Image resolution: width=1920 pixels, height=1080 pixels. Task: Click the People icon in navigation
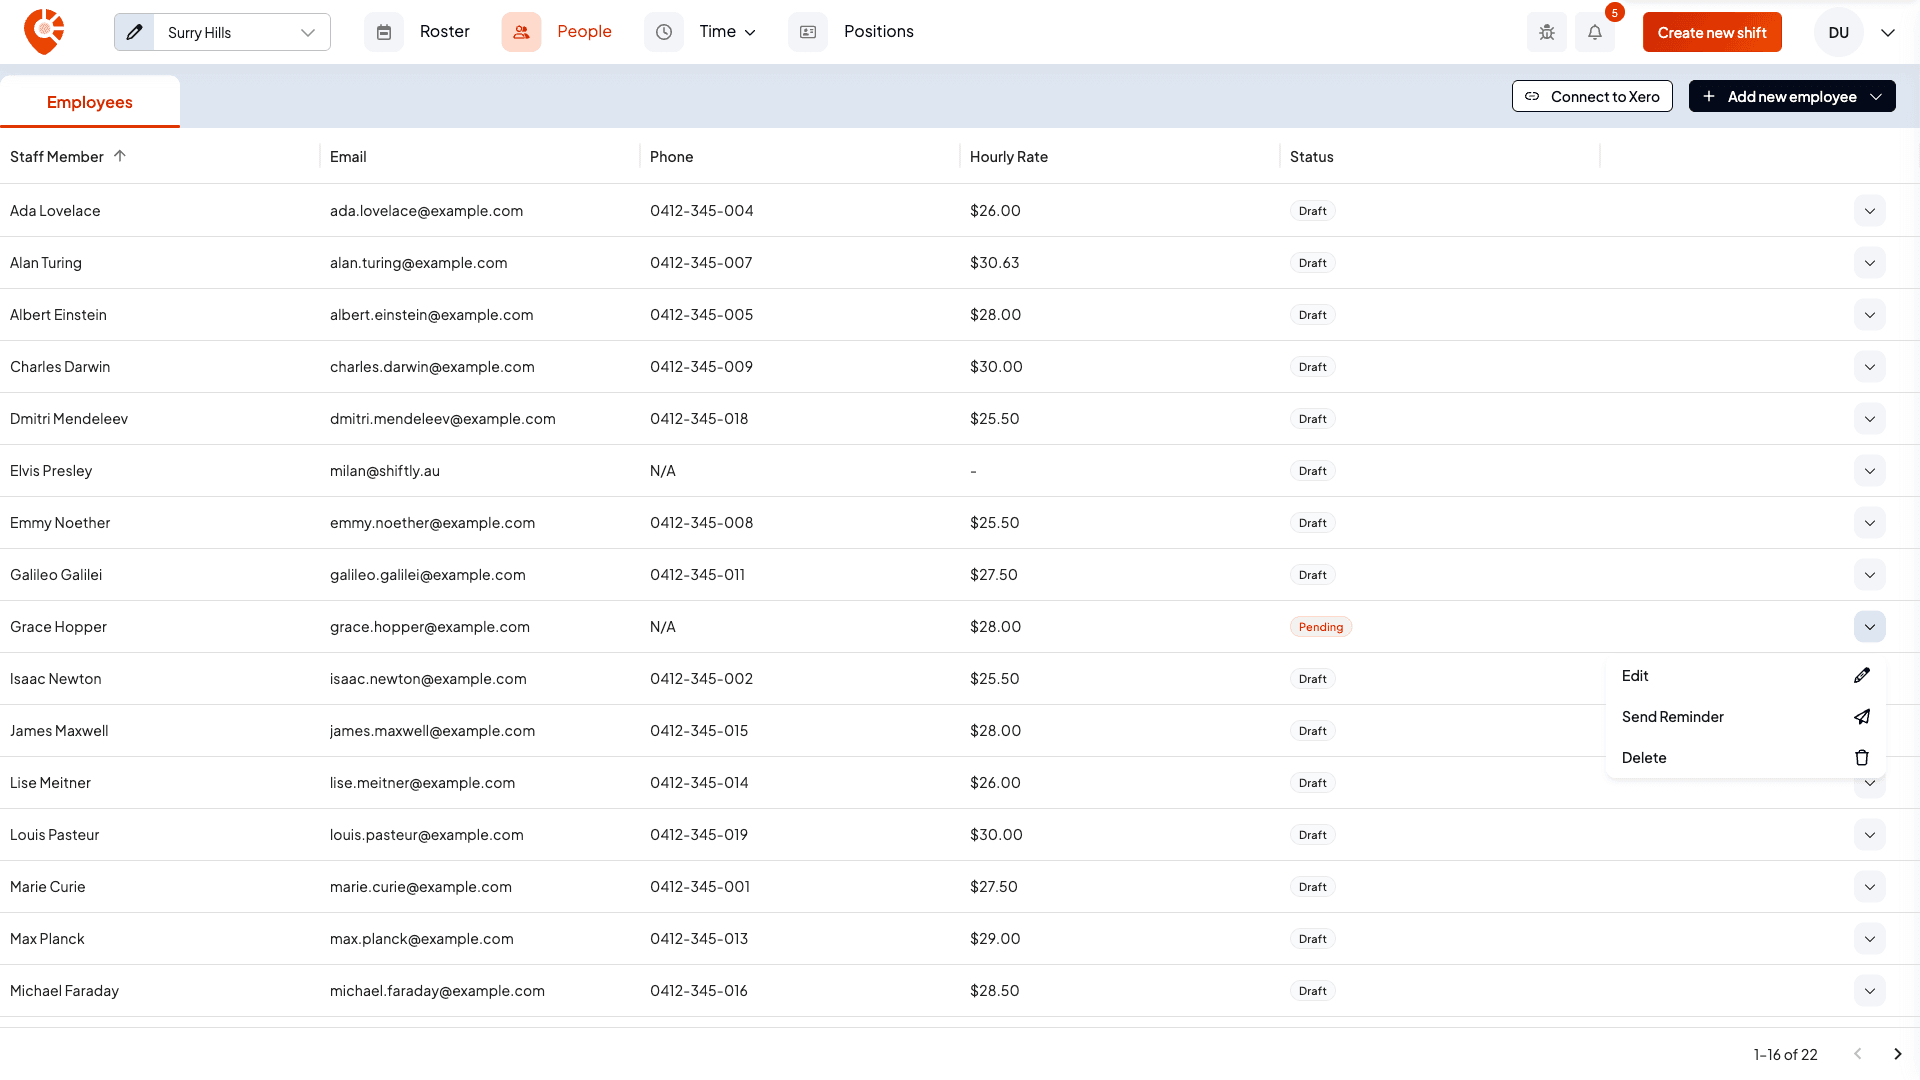[521, 32]
